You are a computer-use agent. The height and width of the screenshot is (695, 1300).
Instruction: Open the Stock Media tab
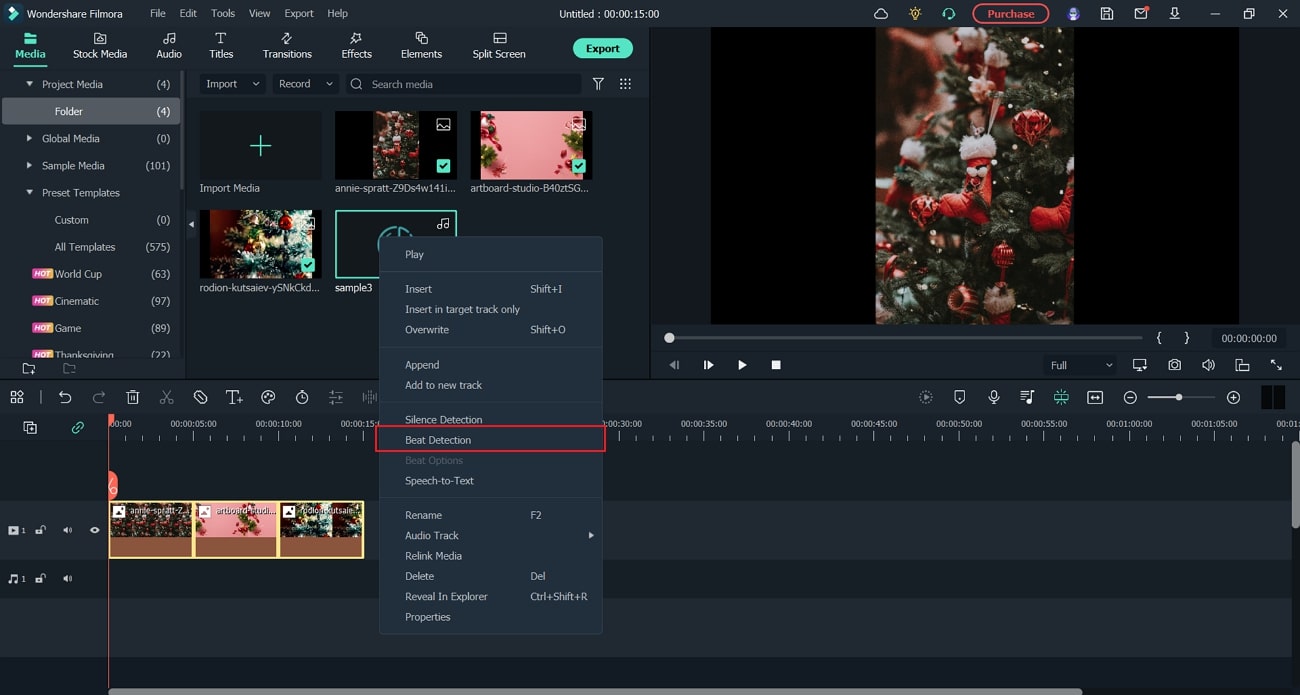tap(99, 46)
